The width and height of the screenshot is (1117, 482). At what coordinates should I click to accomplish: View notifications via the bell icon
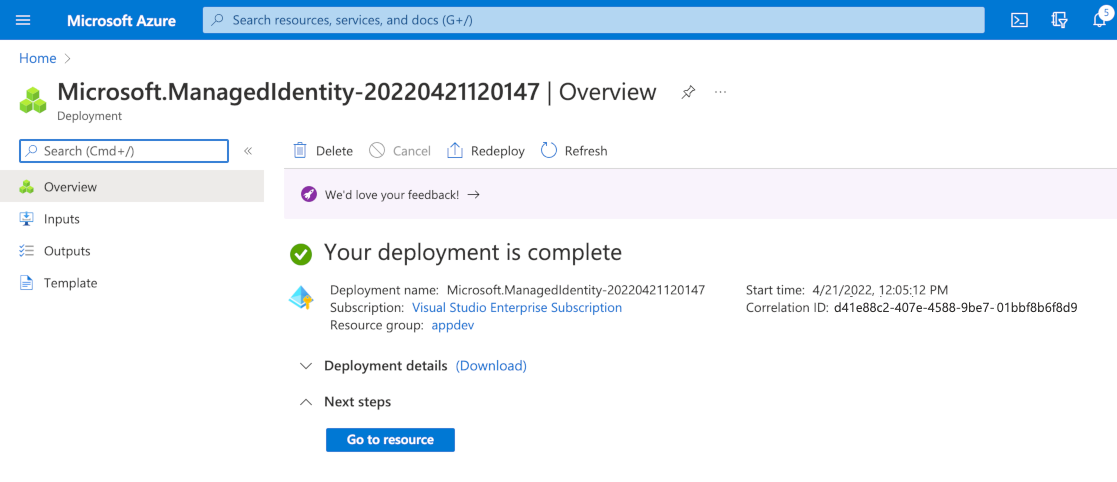click(x=1099, y=20)
